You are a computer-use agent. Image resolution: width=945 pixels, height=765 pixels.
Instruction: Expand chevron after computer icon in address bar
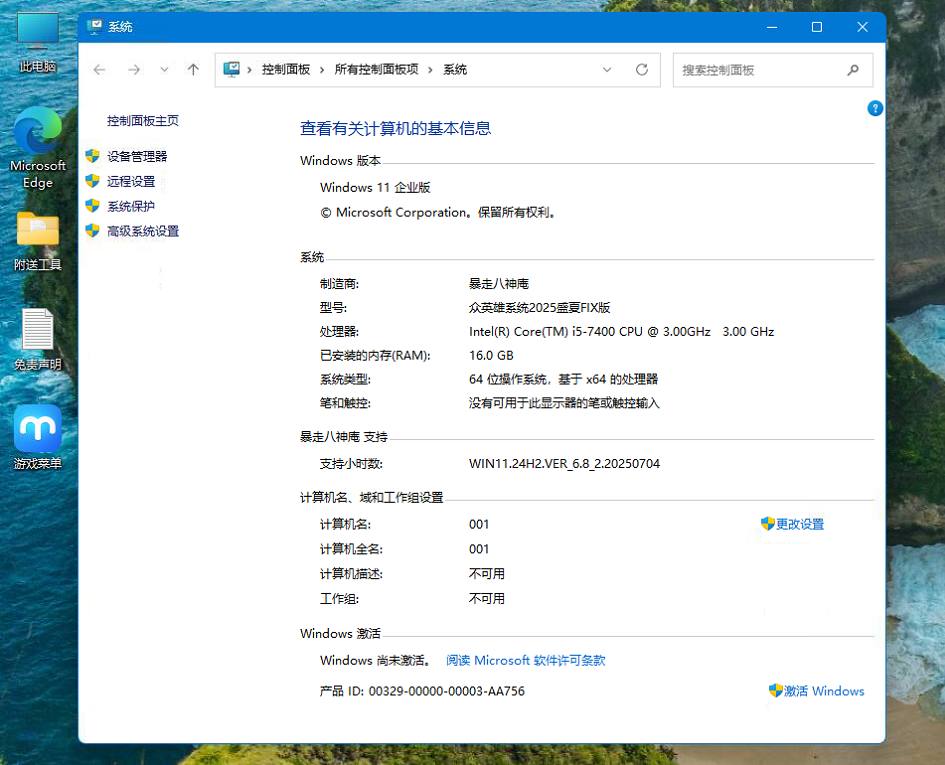250,70
